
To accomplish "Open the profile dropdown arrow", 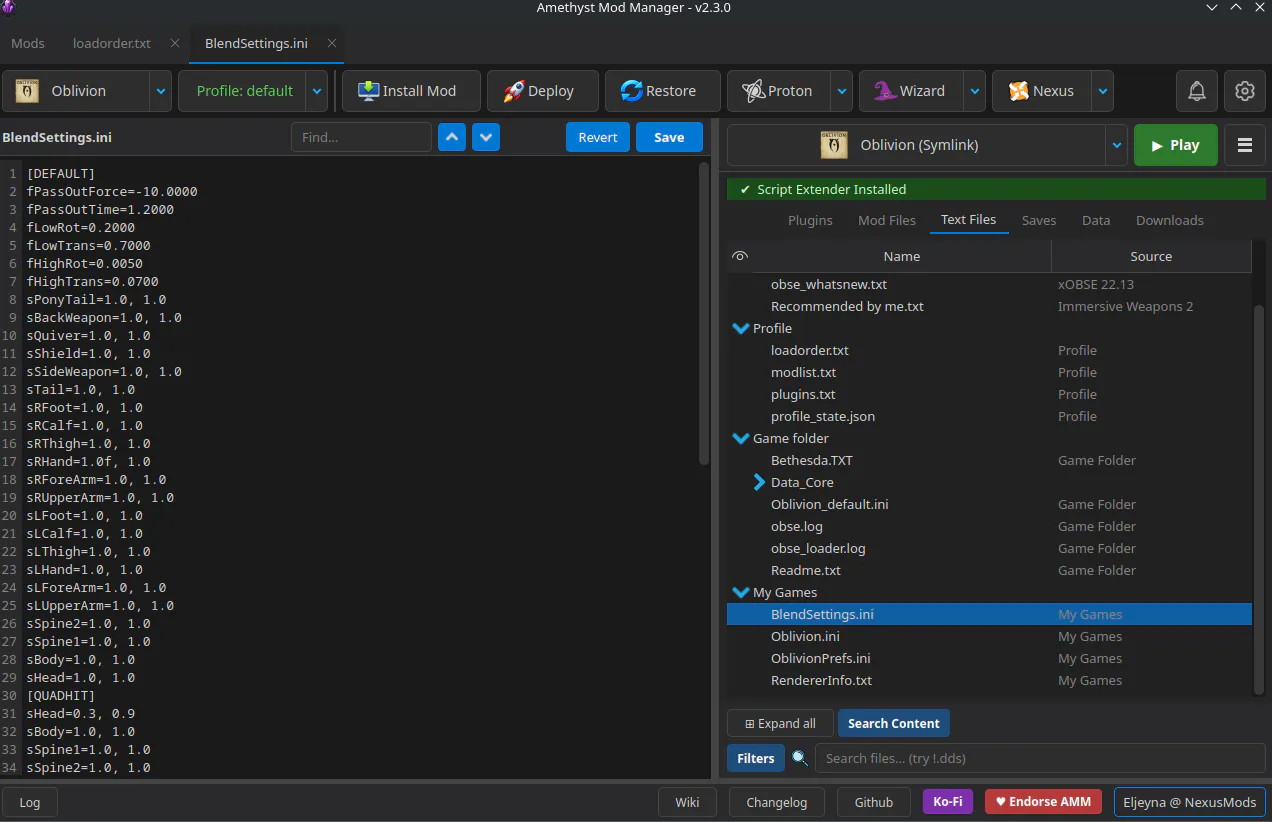I will coord(317,91).
